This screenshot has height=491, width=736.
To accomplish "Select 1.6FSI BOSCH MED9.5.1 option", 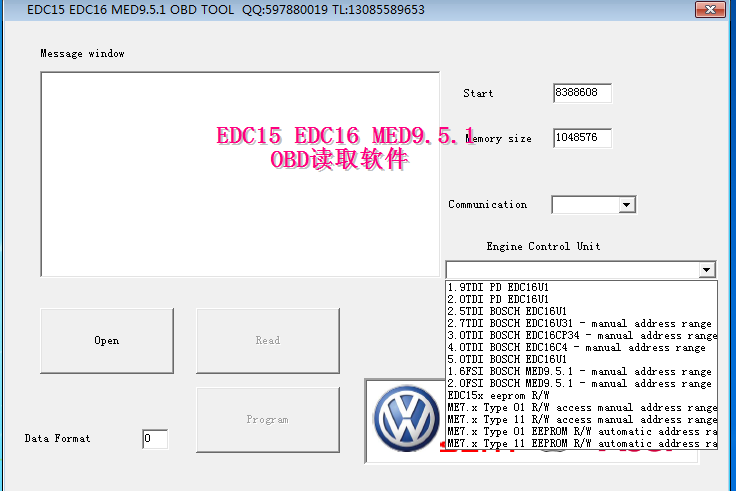I will point(581,372).
